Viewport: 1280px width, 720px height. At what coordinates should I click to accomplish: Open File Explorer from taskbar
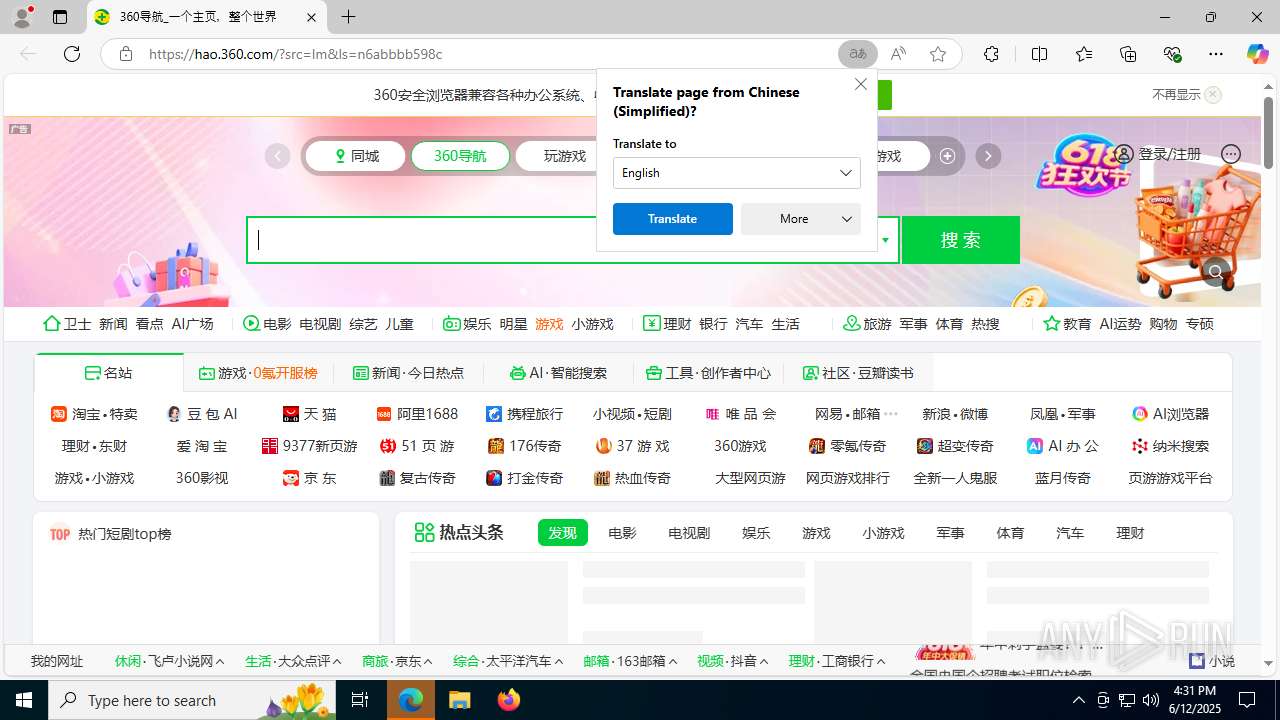click(459, 701)
